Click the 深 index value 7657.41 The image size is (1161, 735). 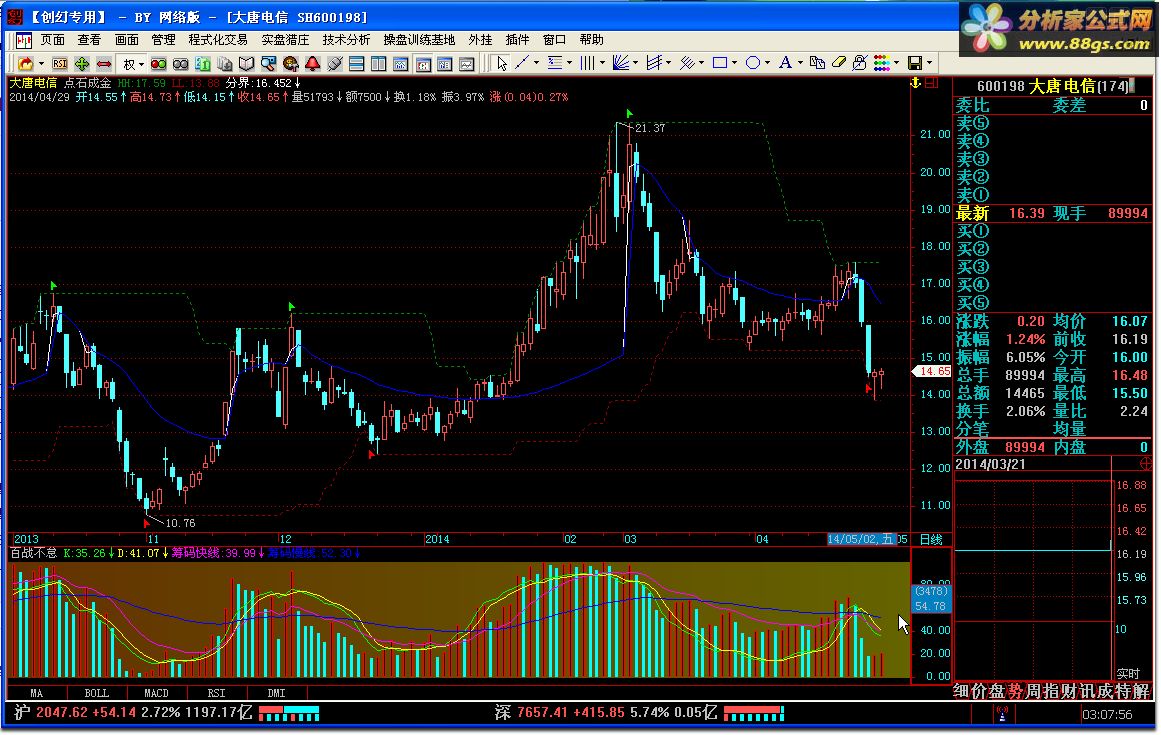point(541,713)
